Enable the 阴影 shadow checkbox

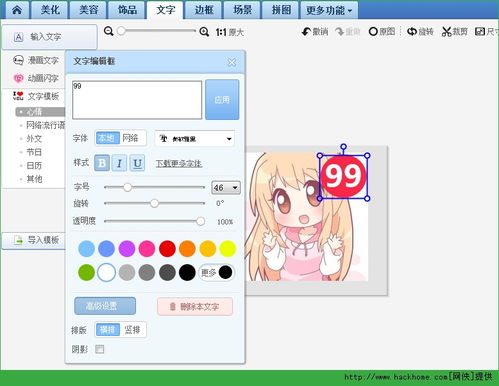pyautogui.click(x=99, y=349)
